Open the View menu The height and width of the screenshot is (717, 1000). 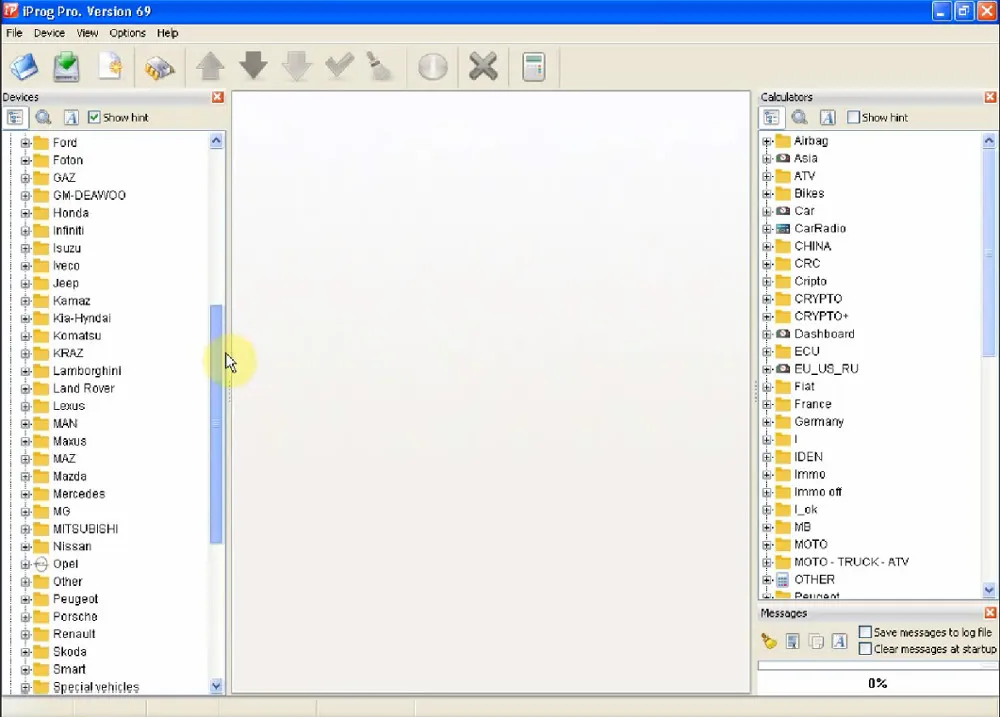point(87,33)
